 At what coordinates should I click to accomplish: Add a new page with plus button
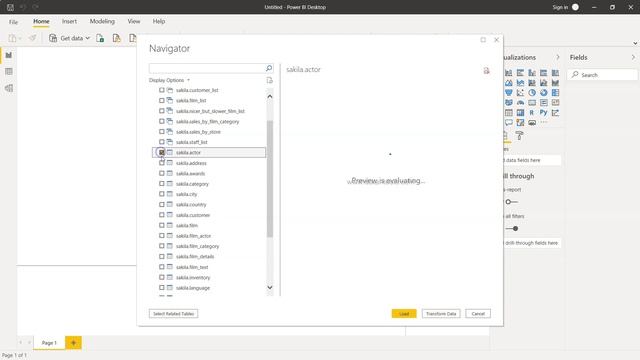(73, 343)
